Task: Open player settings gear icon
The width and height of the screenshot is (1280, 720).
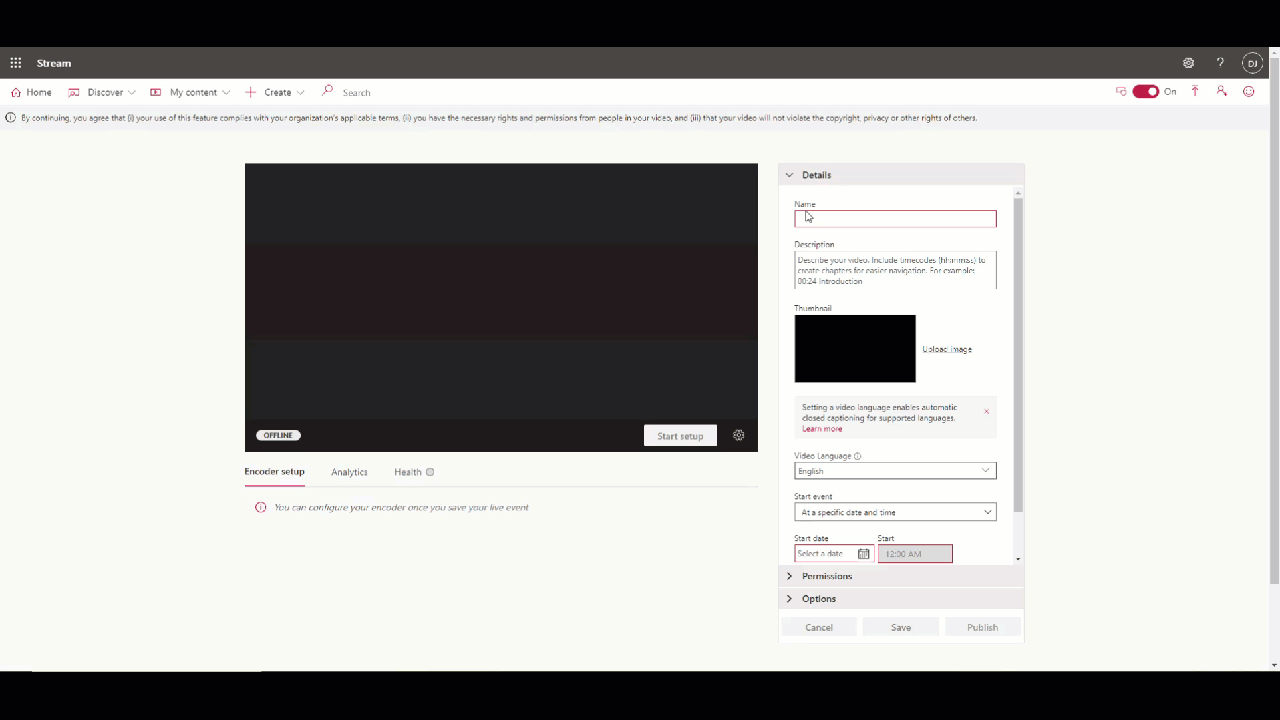Action: pos(739,435)
